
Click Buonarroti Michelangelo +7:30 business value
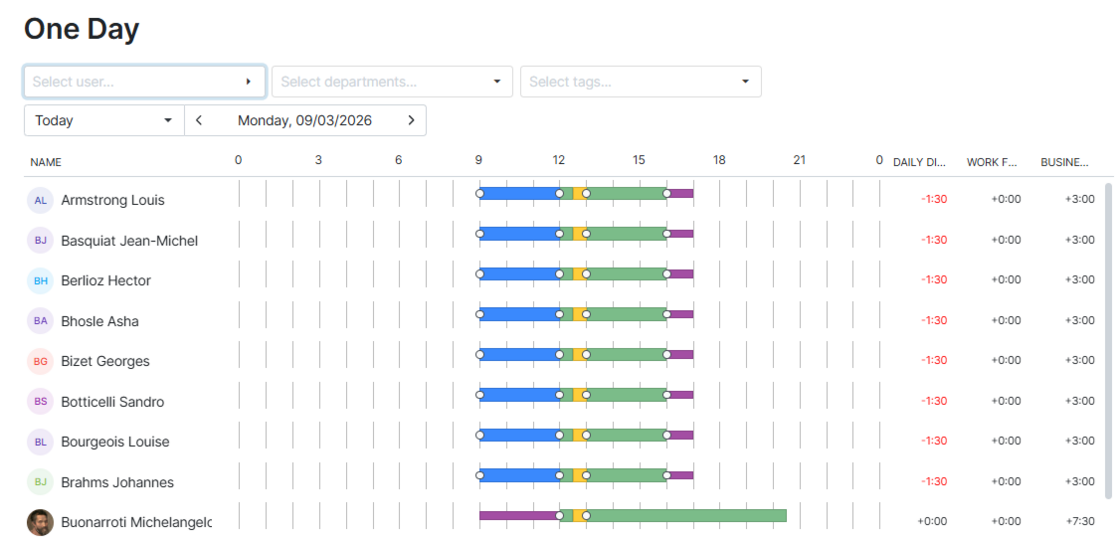[x=1079, y=522]
